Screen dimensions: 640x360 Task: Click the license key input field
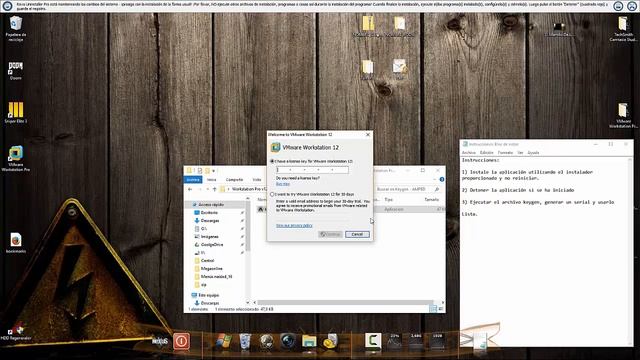[312, 170]
